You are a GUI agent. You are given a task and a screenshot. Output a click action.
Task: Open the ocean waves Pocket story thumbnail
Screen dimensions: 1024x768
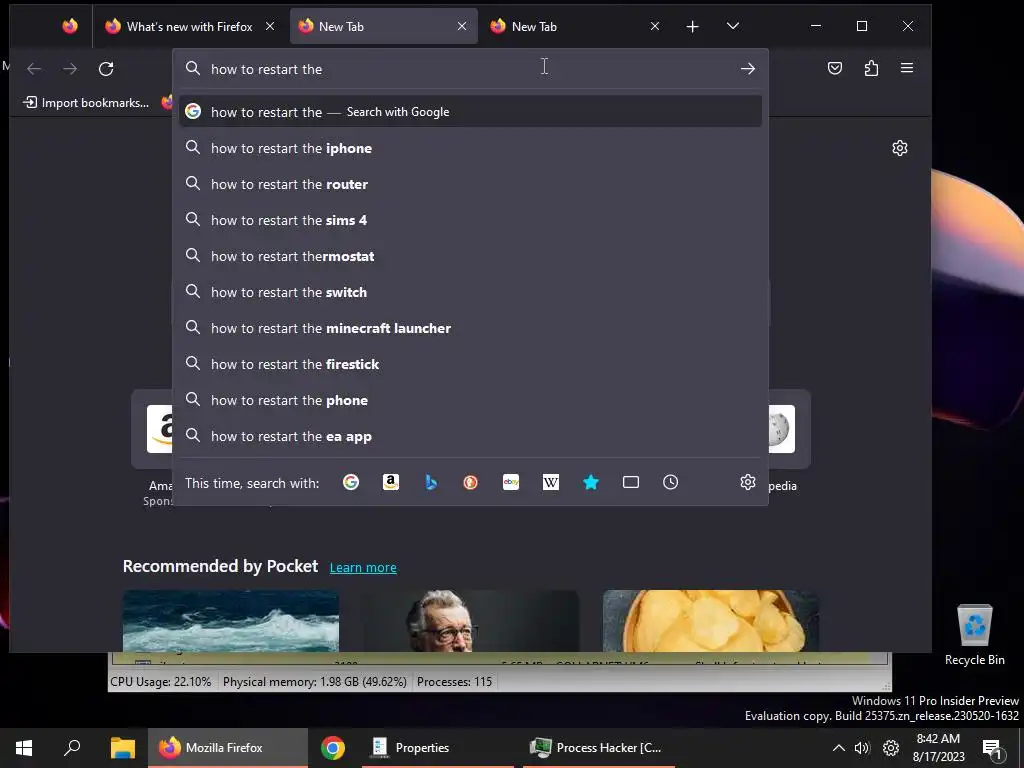231,620
